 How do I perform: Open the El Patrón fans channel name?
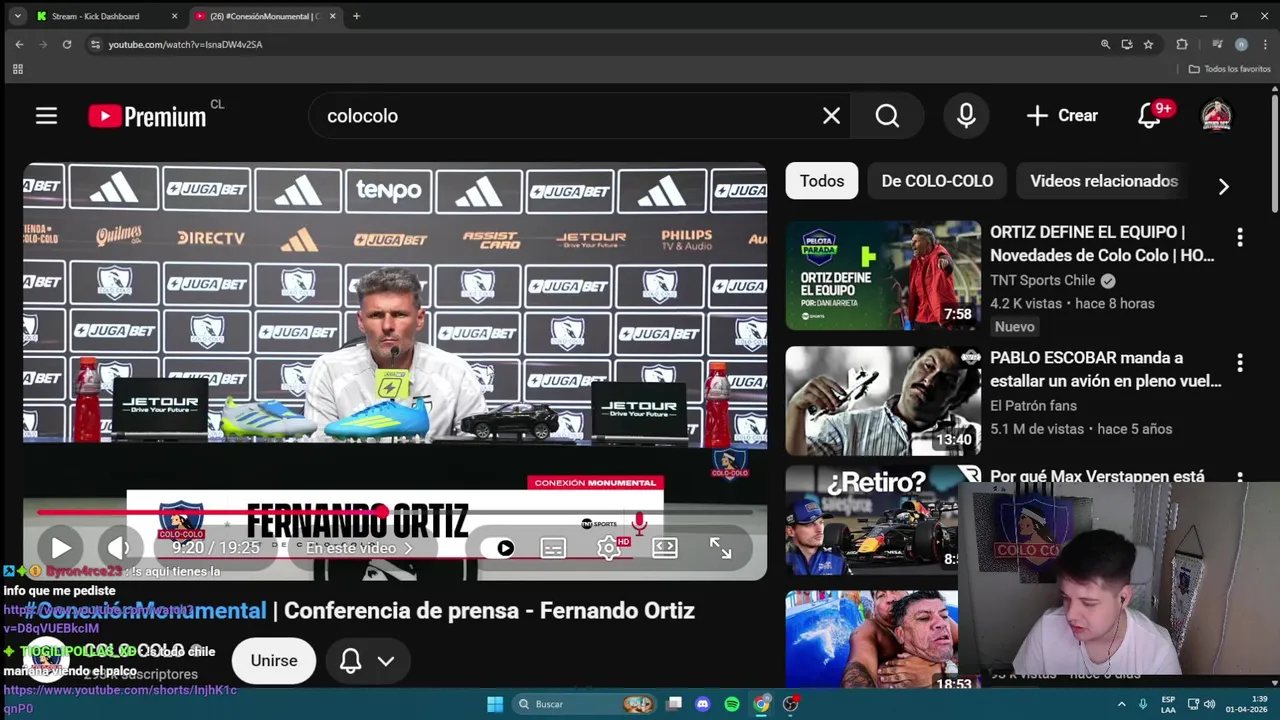tap(1033, 406)
